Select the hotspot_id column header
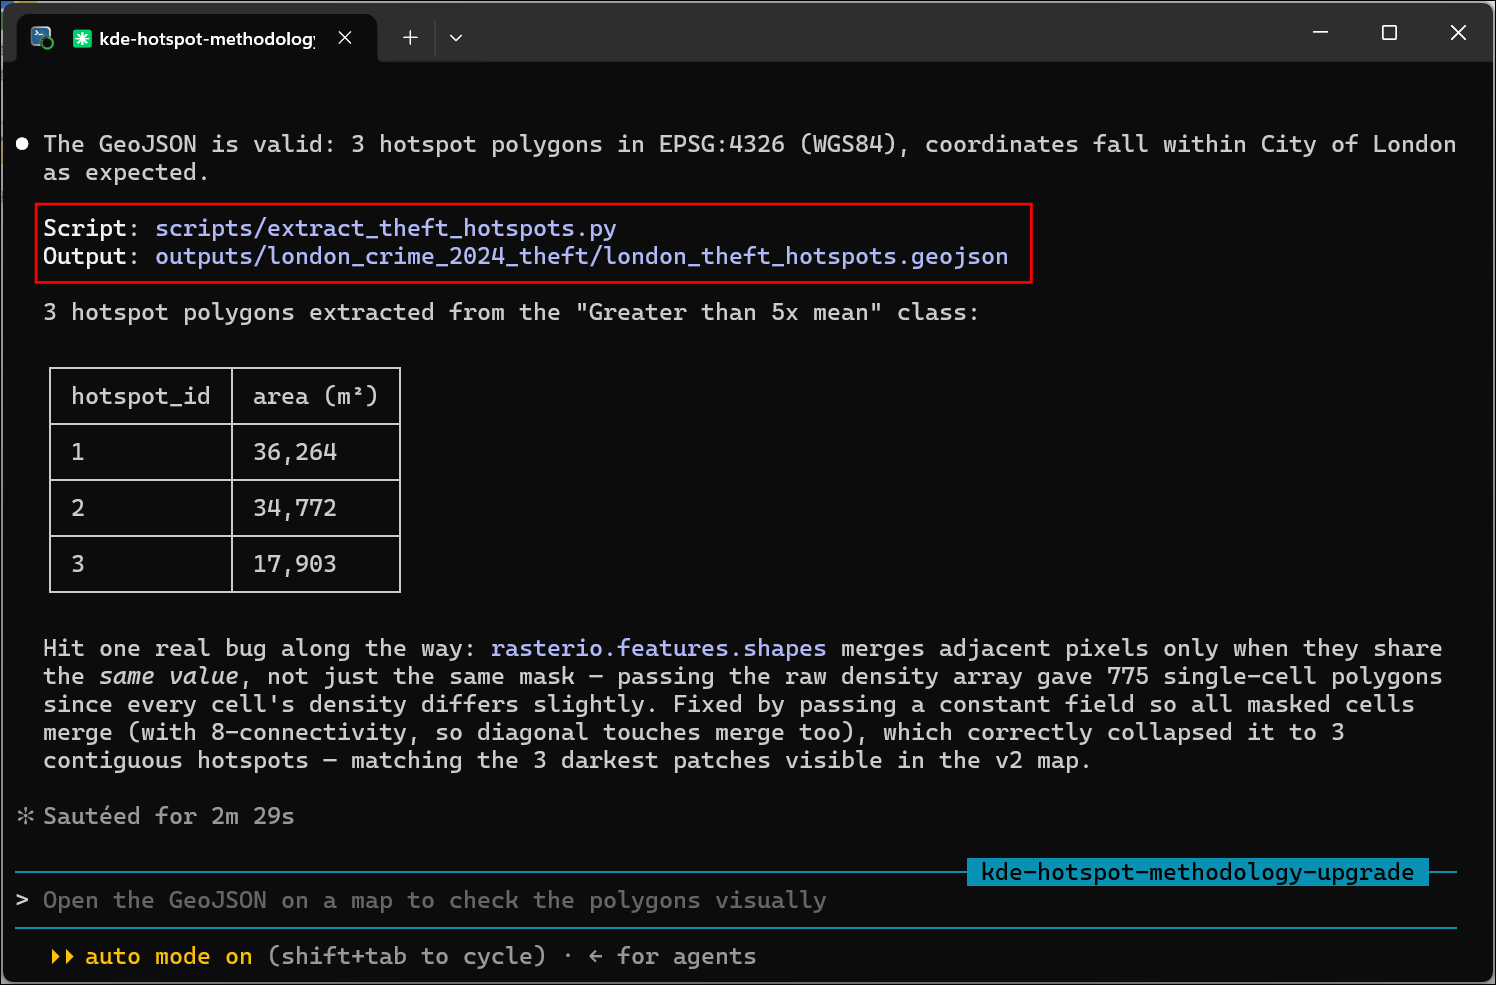The height and width of the screenshot is (985, 1496). click(141, 396)
